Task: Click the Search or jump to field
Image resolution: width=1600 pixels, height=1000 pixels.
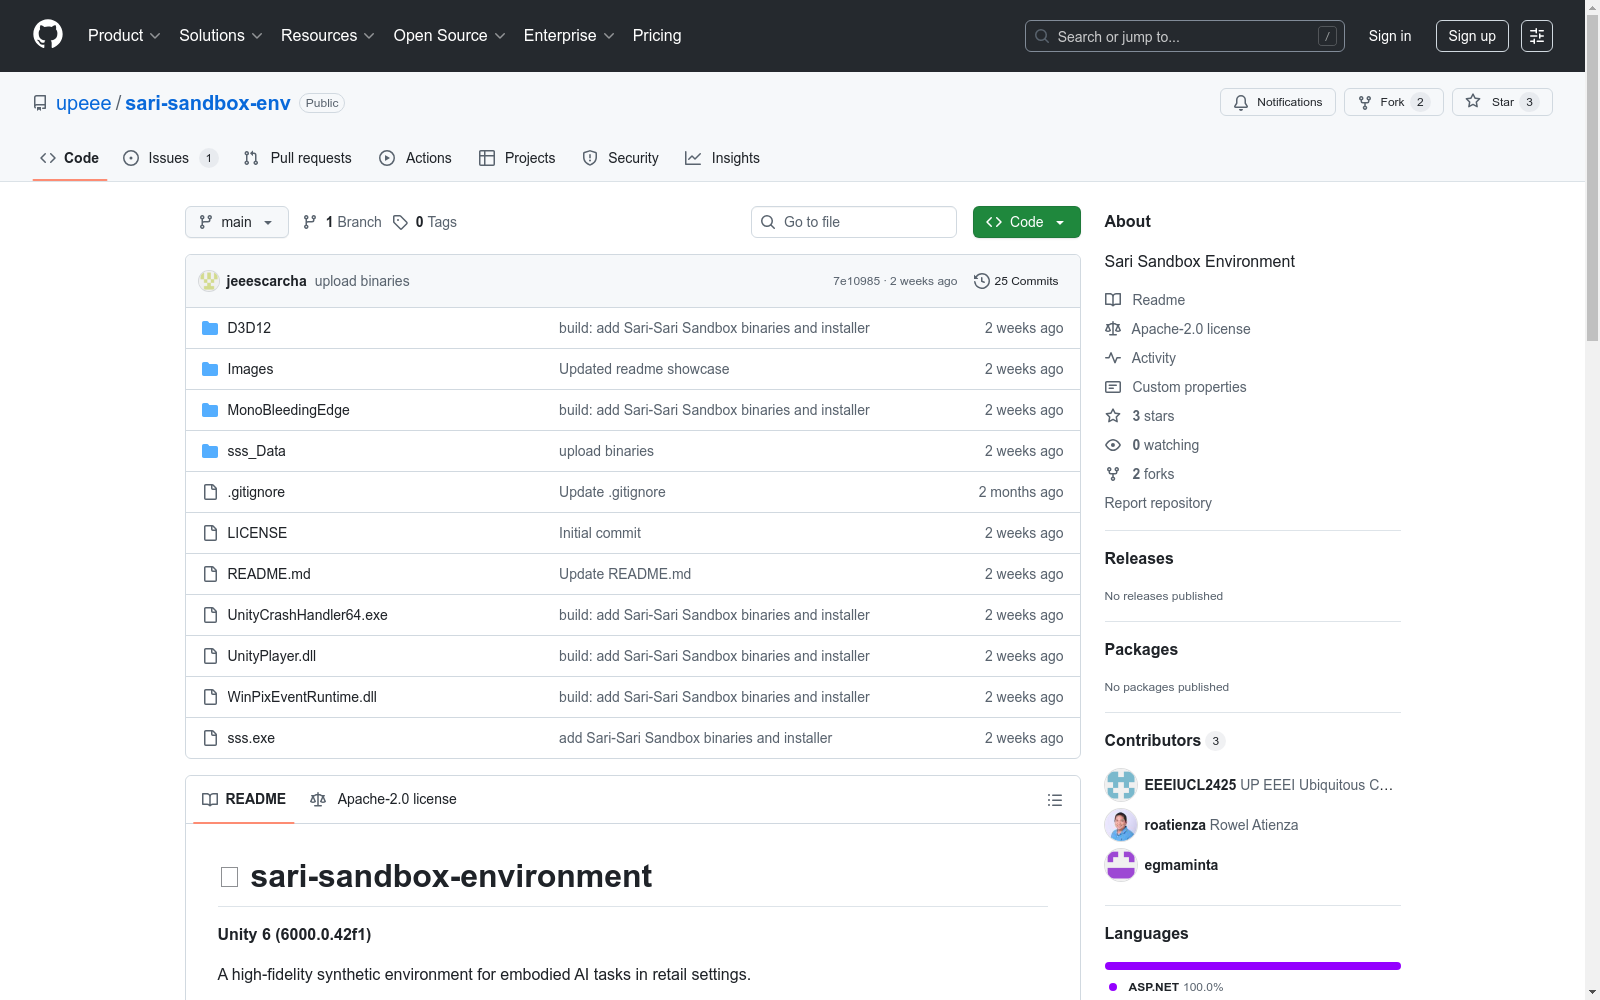Action: tap(1185, 36)
